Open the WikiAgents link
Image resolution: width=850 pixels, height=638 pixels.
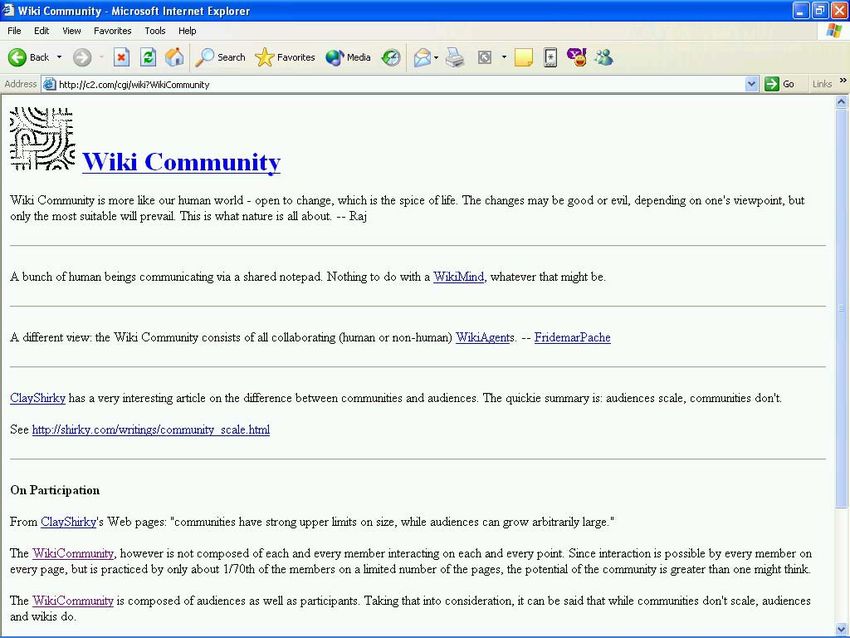point(485,337)
